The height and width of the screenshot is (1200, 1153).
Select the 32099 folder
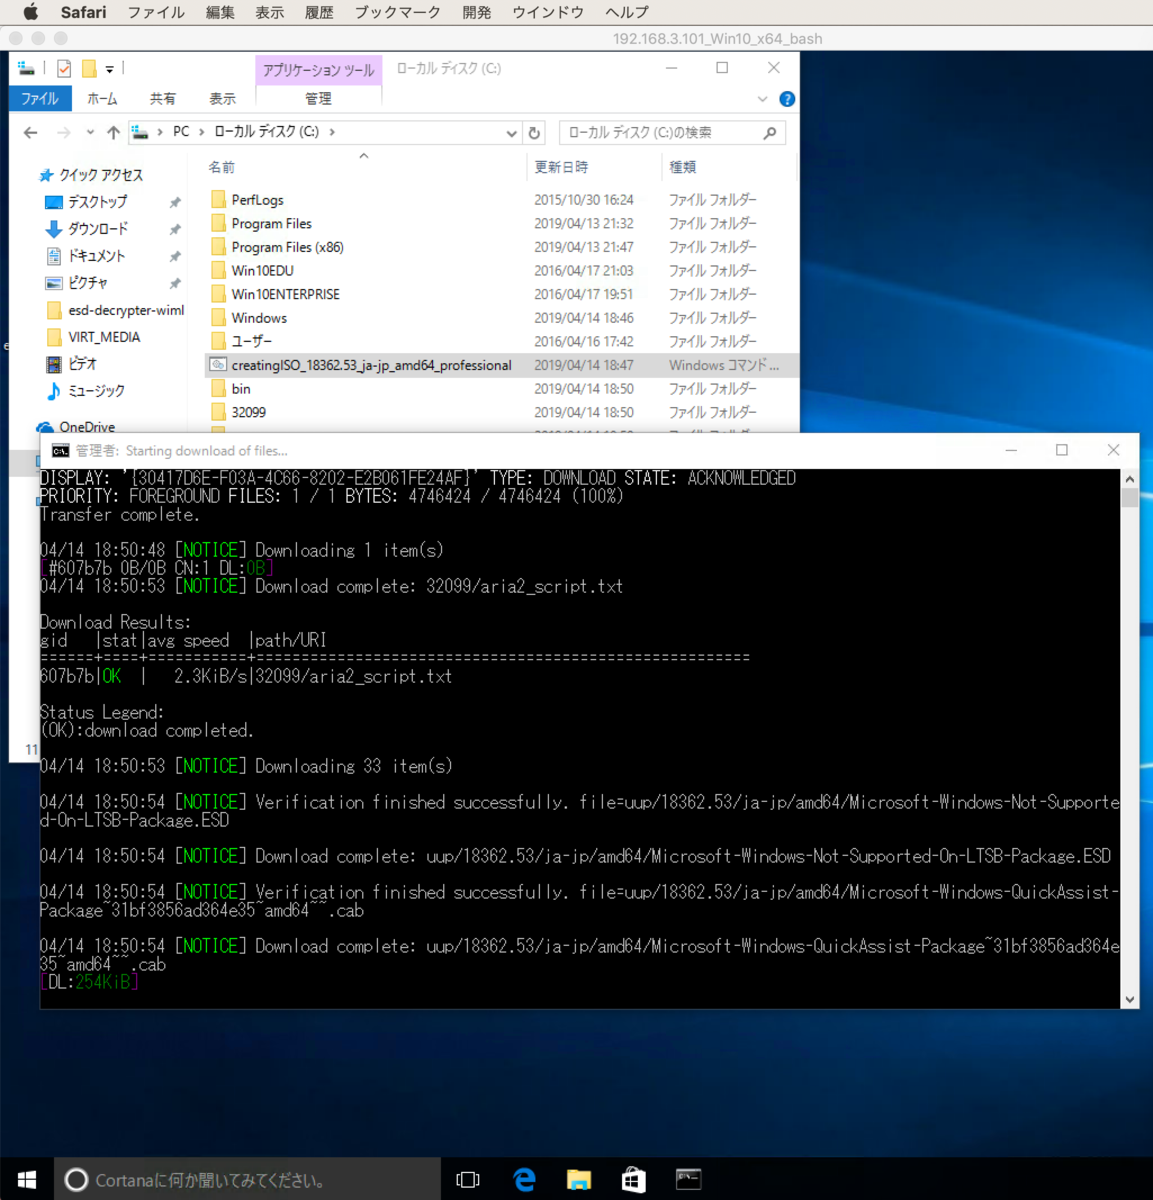(248, 412)
